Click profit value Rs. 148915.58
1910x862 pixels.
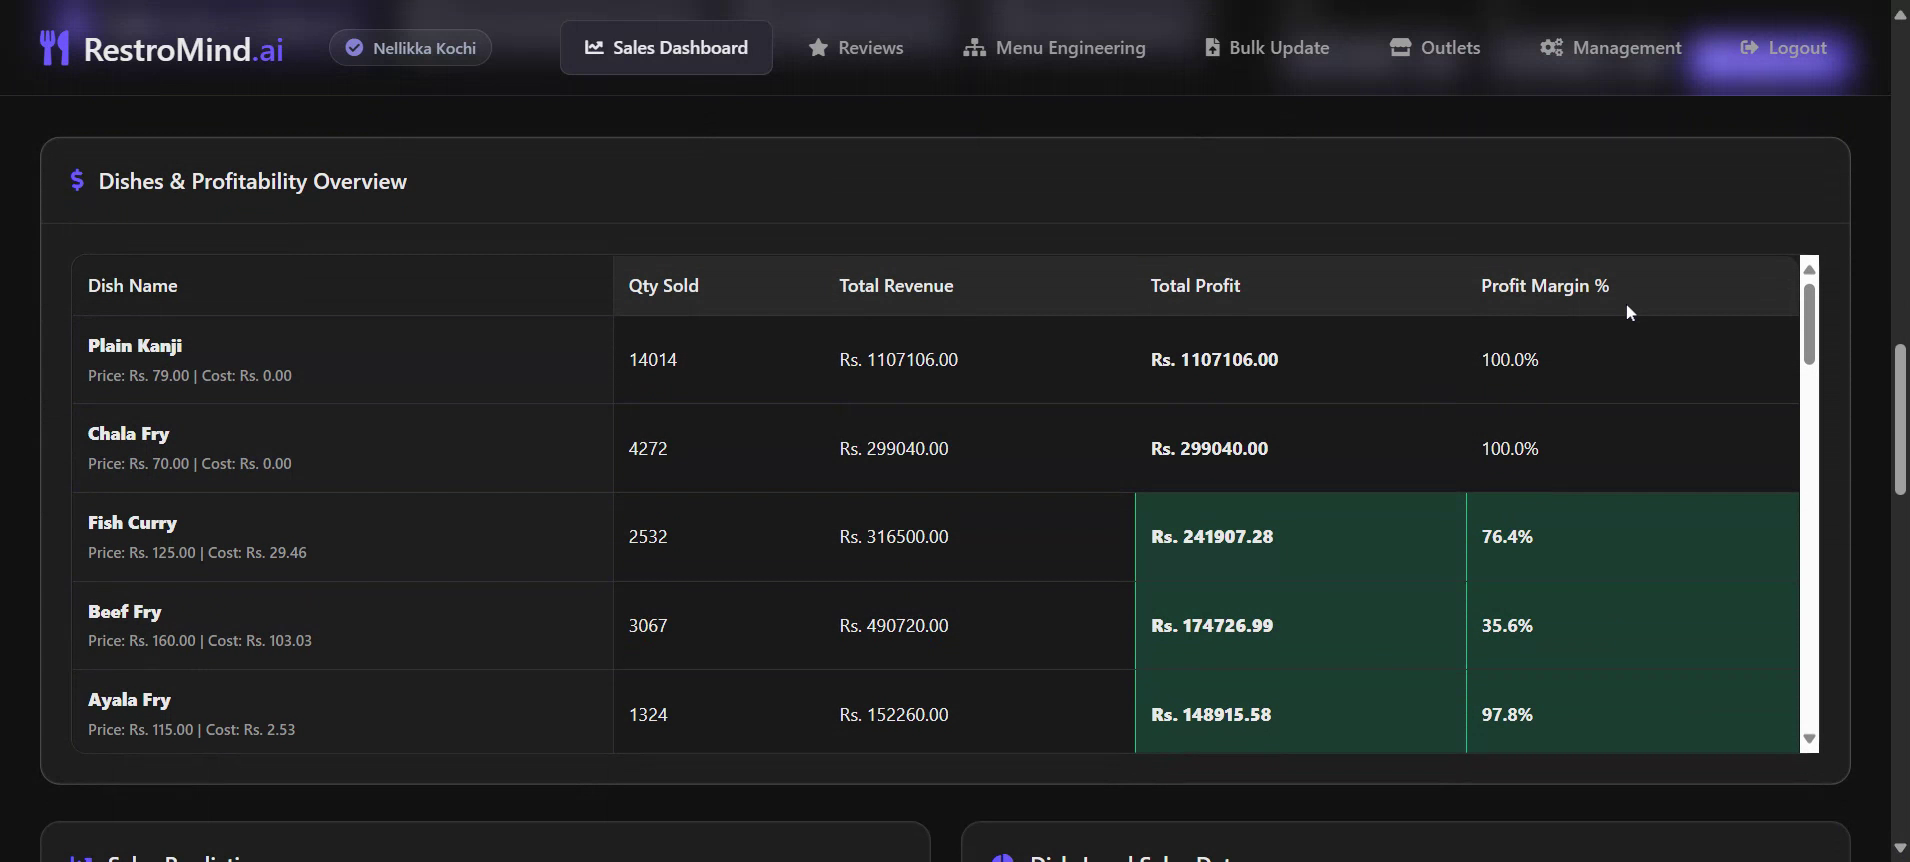pyautogui.click(x=1211, y=715)
